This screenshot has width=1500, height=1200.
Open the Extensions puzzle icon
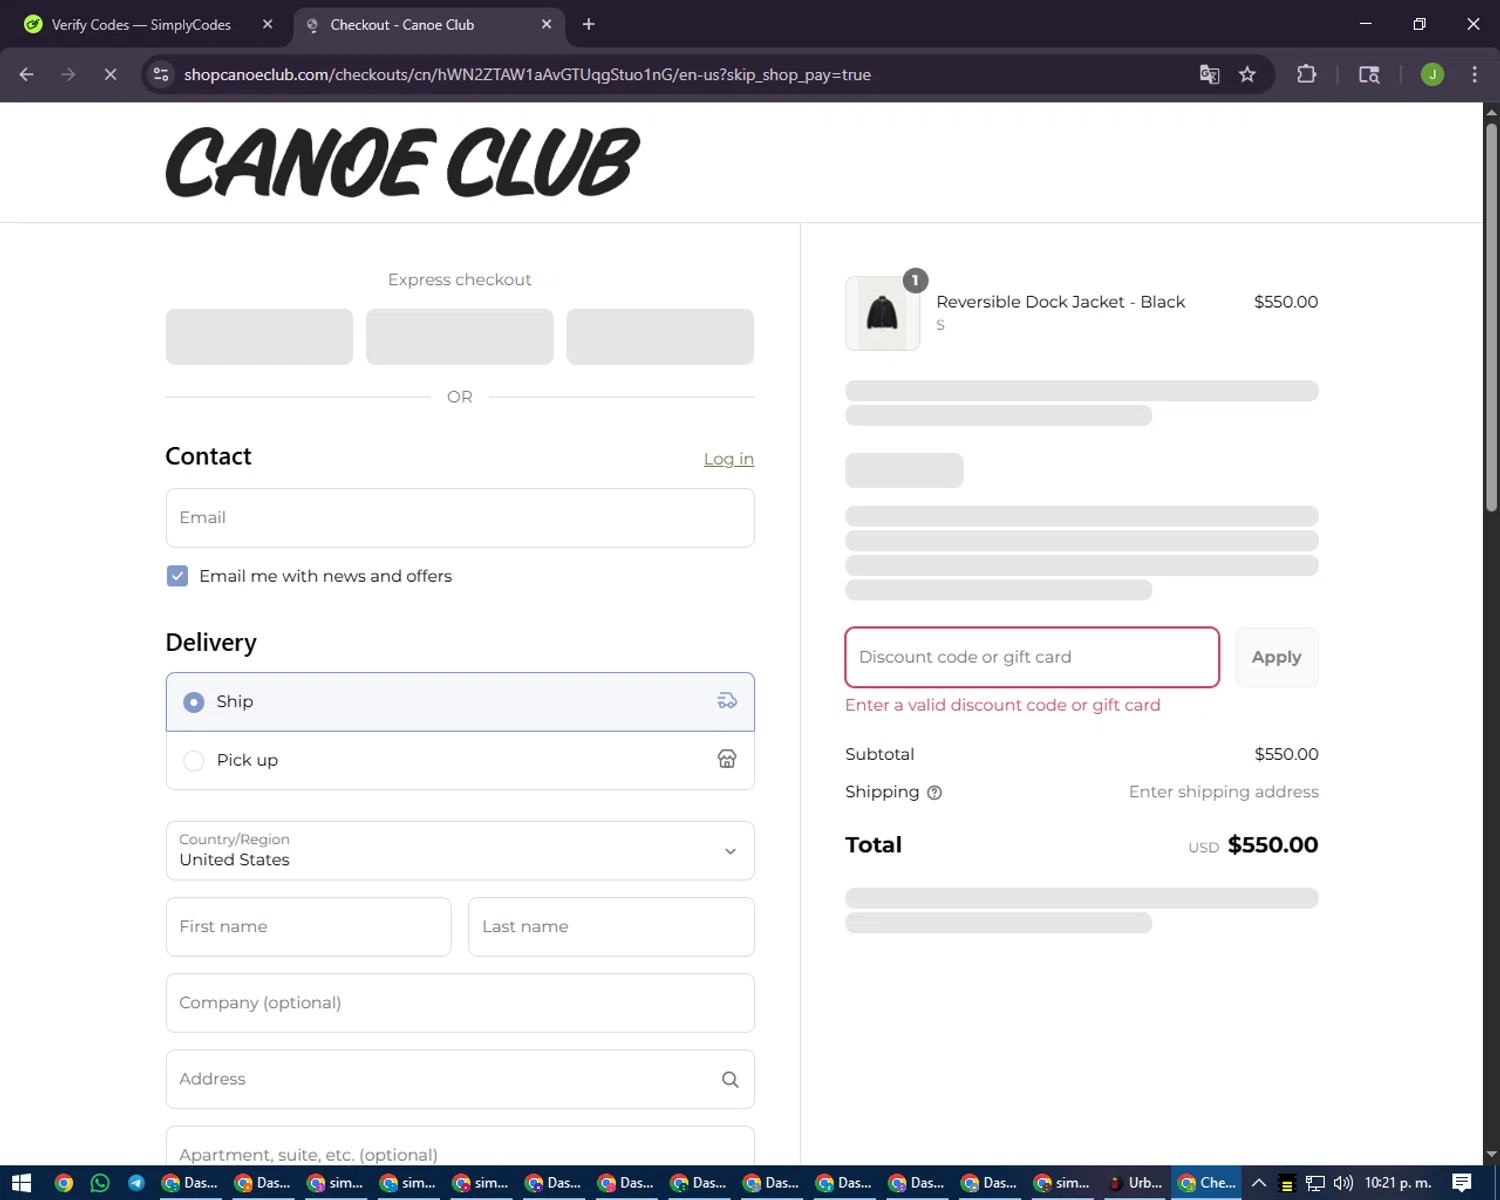pos(1306,74)
